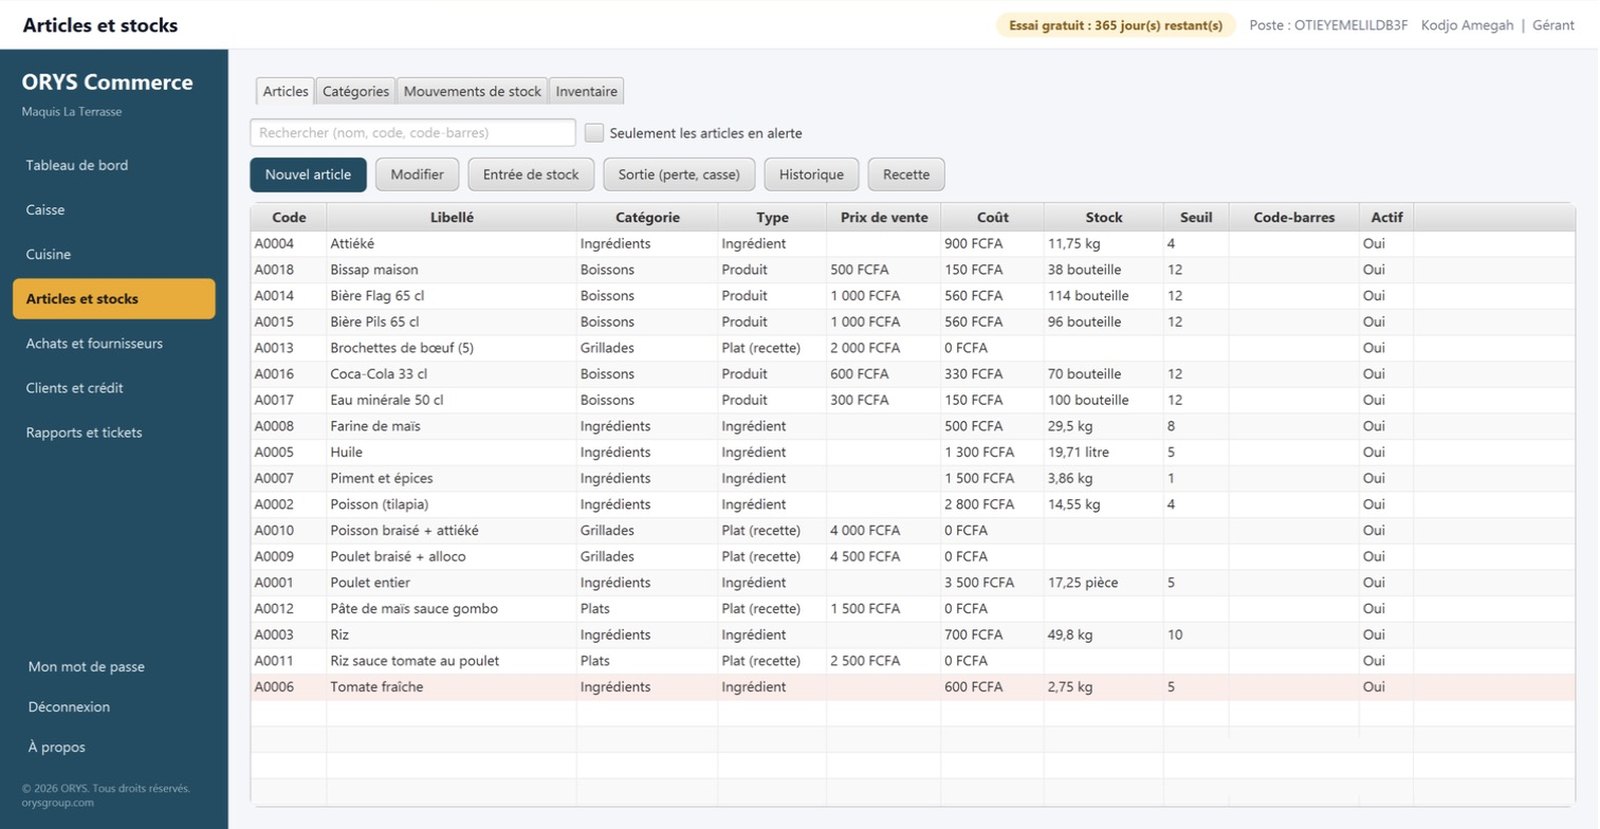Select the Coca-Cola 33 cl row
Screen dimensions: 1600x829
pyautogui.click(x=912, y=374)
